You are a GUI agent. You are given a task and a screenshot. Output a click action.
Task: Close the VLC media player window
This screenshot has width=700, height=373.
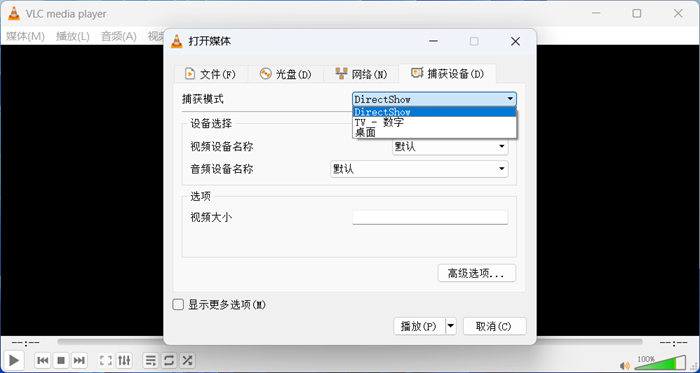tap(678, 13)
